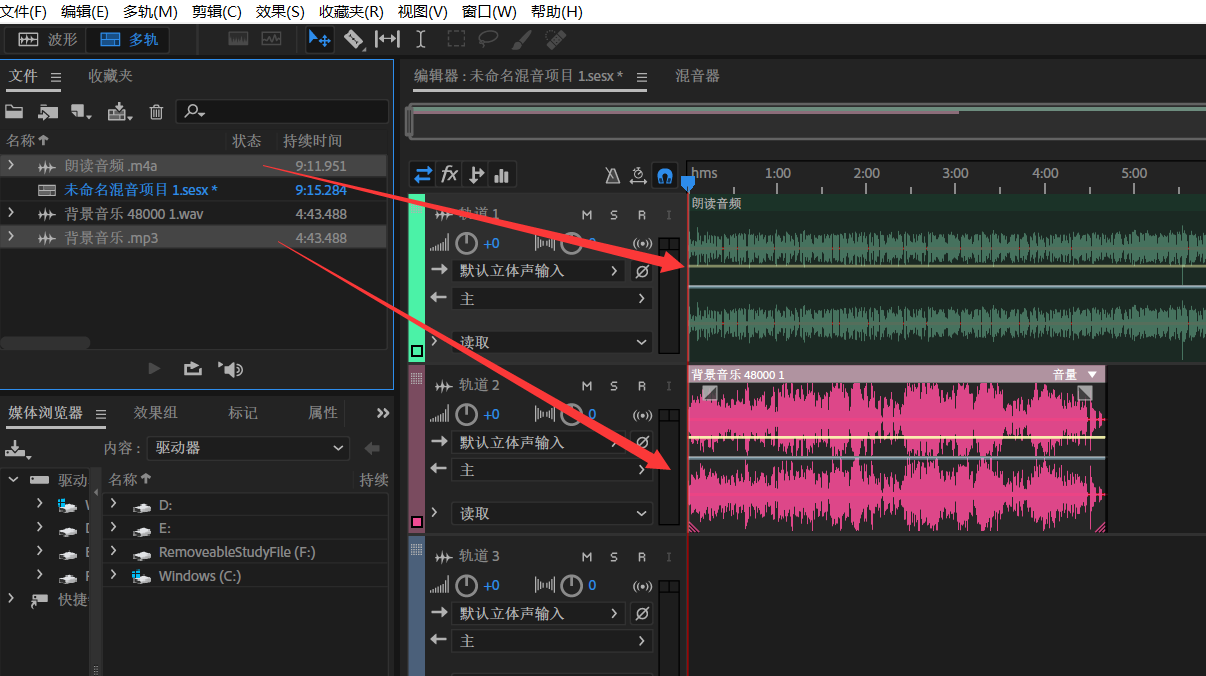This screenshot has height=676, width=1206.
Task: Open Editor panel menu icon
Action: point(642,76)
